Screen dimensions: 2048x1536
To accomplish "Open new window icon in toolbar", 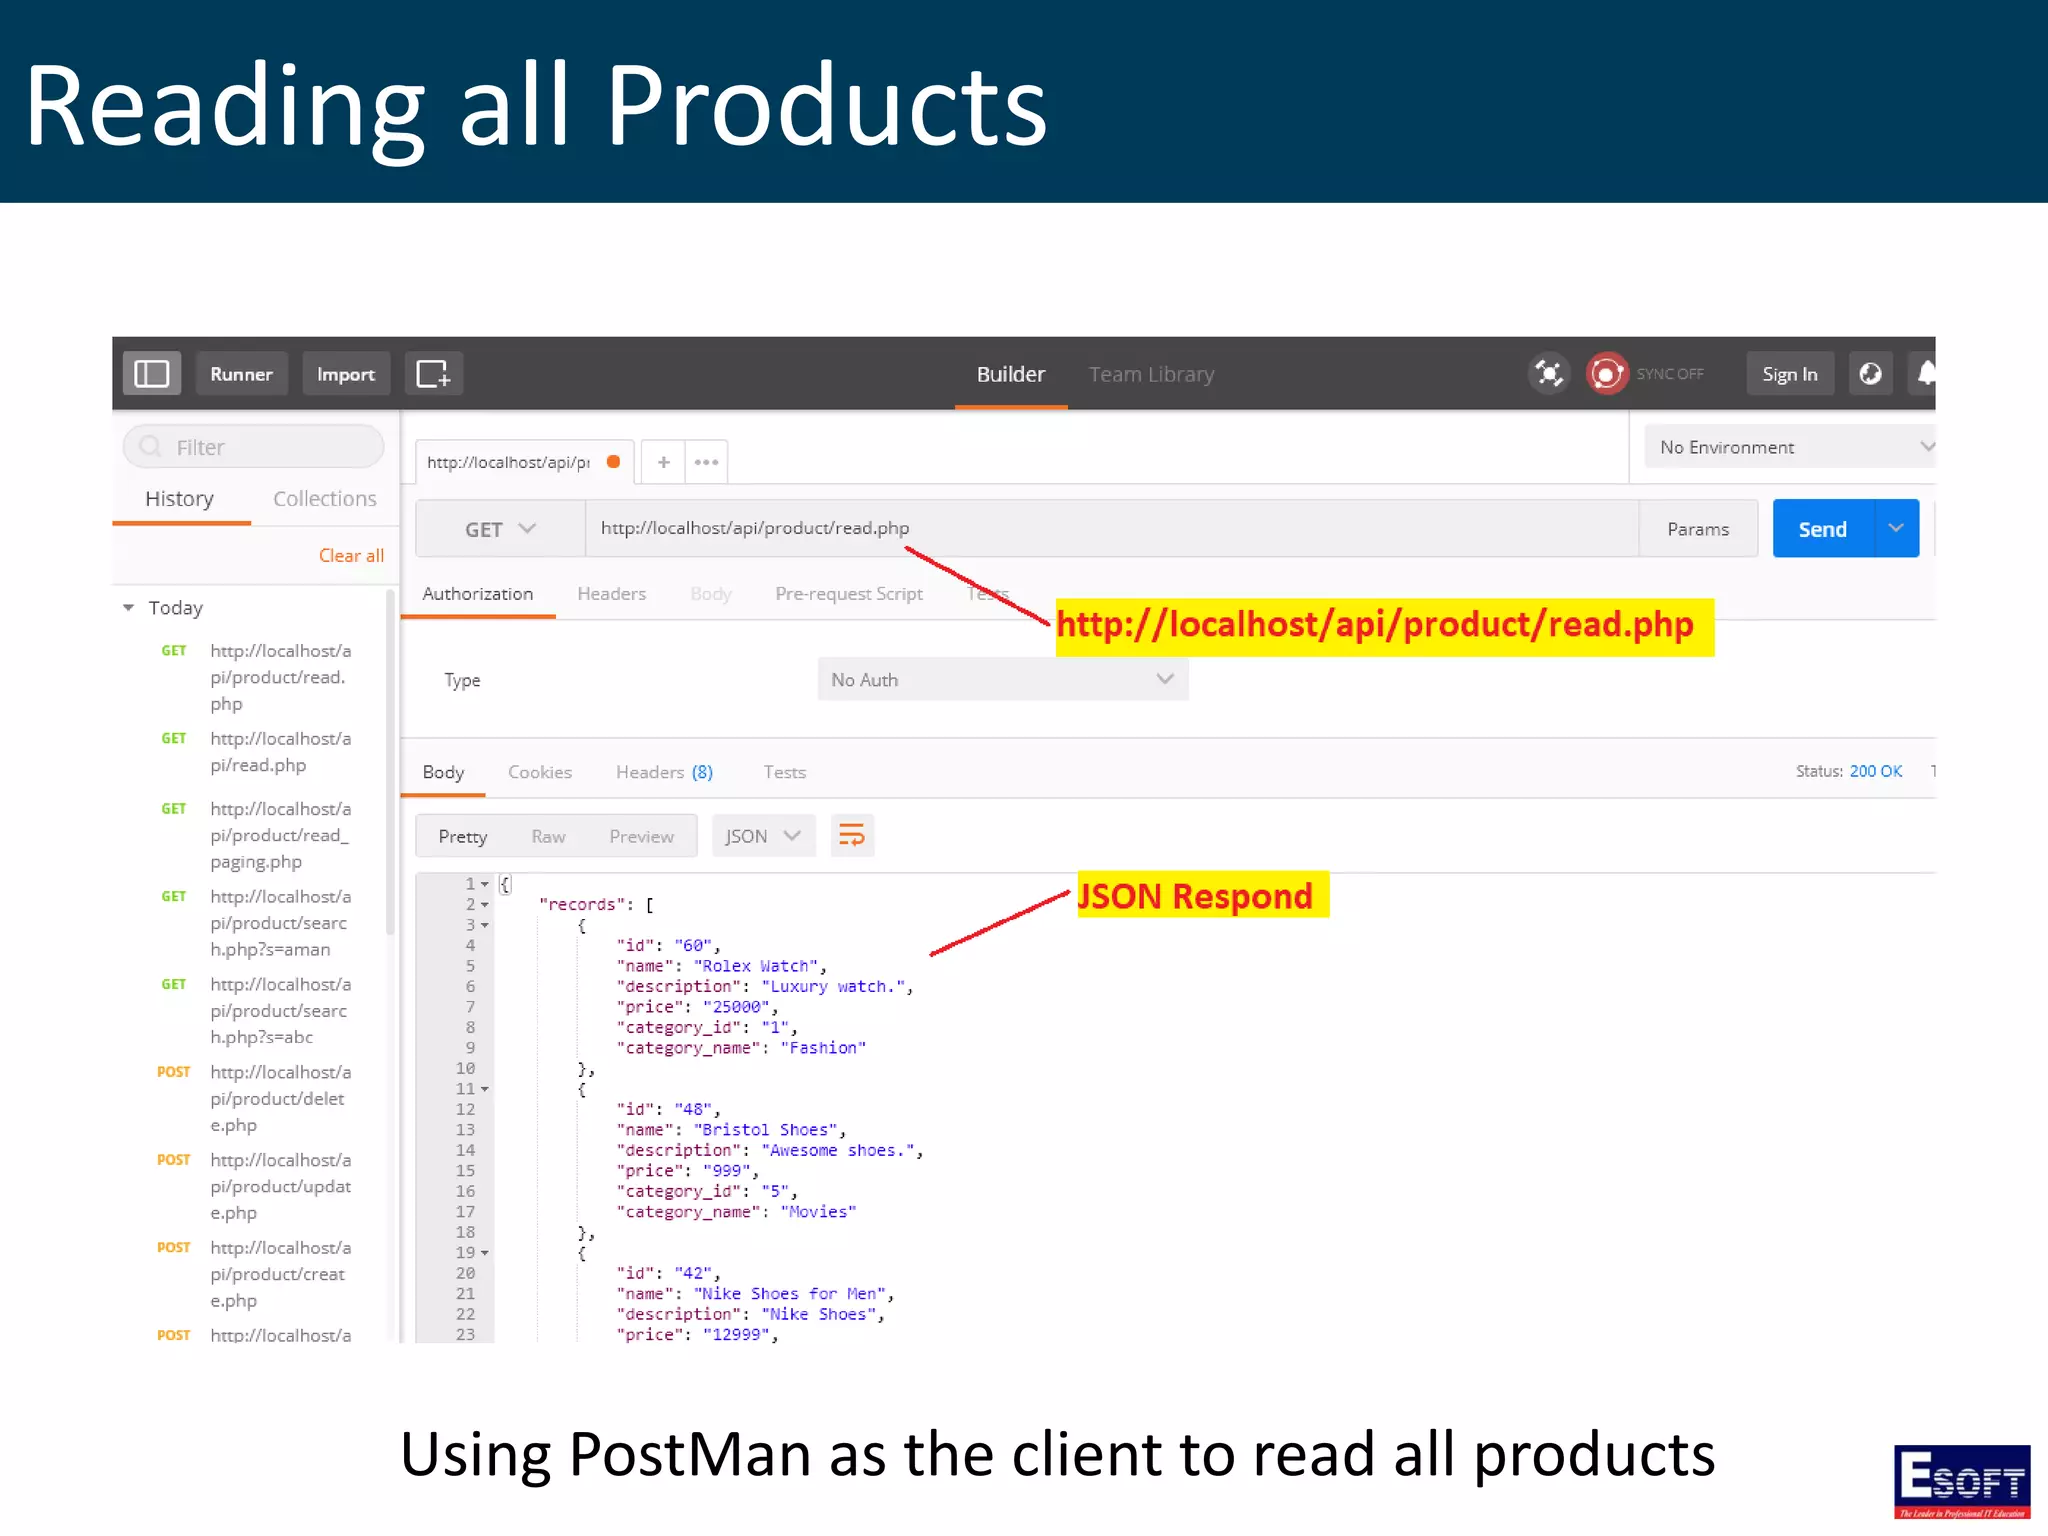I will (x=433, y=374).
